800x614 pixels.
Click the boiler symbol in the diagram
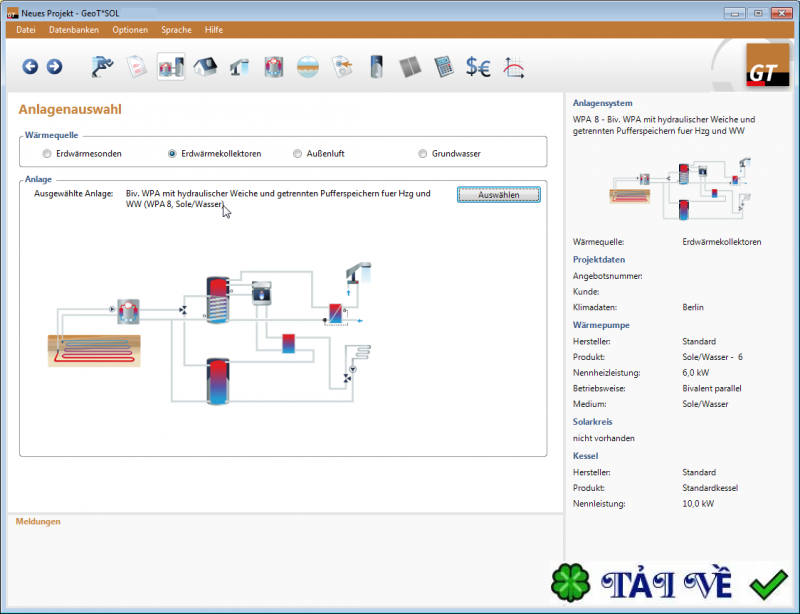(x=262, y=293)
